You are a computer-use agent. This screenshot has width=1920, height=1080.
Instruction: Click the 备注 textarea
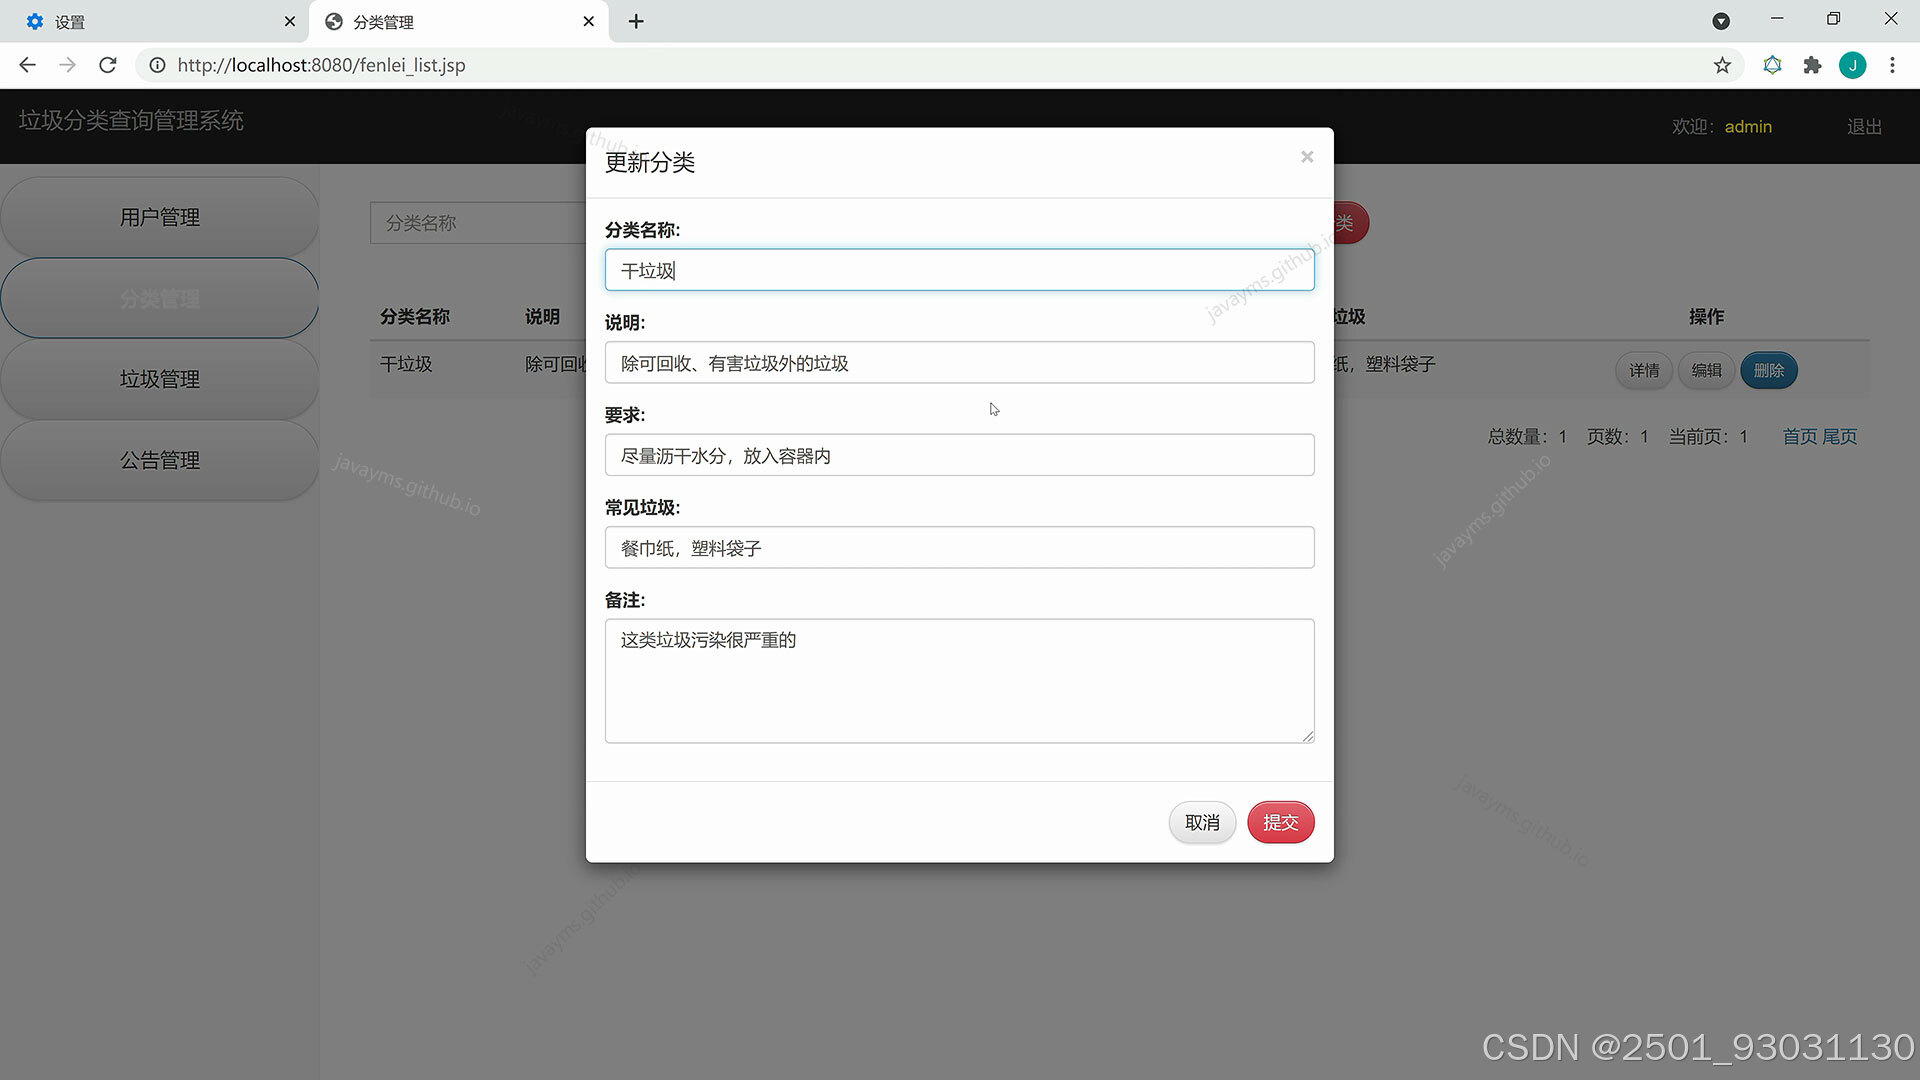click(959, 680)
